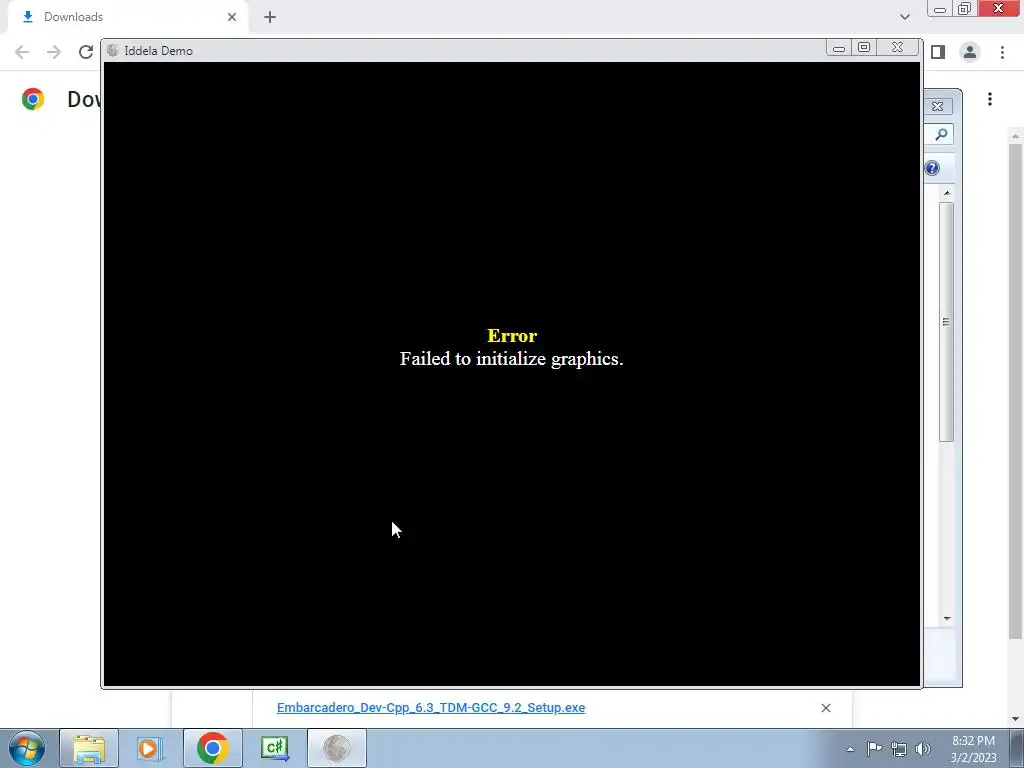Click down arrow of background window scrollbar
Viewport: 1024px width, 768px height.
(947, 618)
